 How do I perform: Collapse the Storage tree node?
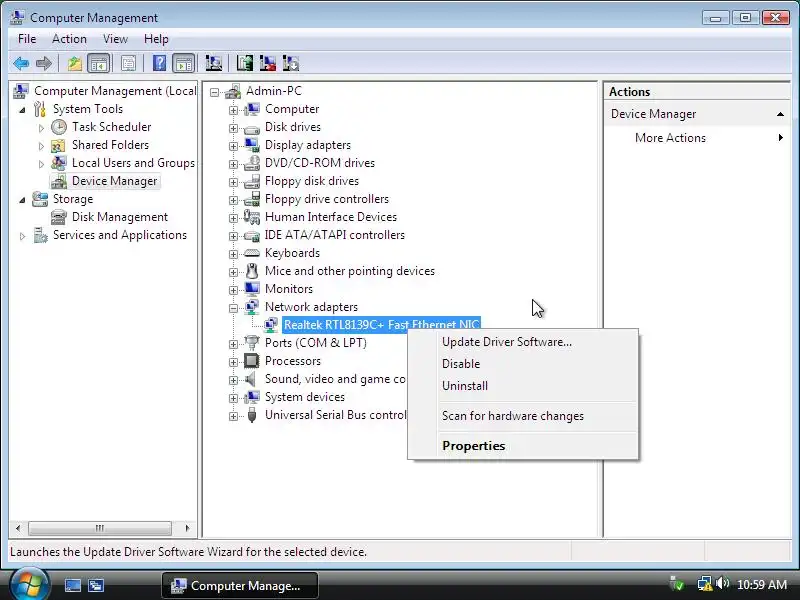22,200
